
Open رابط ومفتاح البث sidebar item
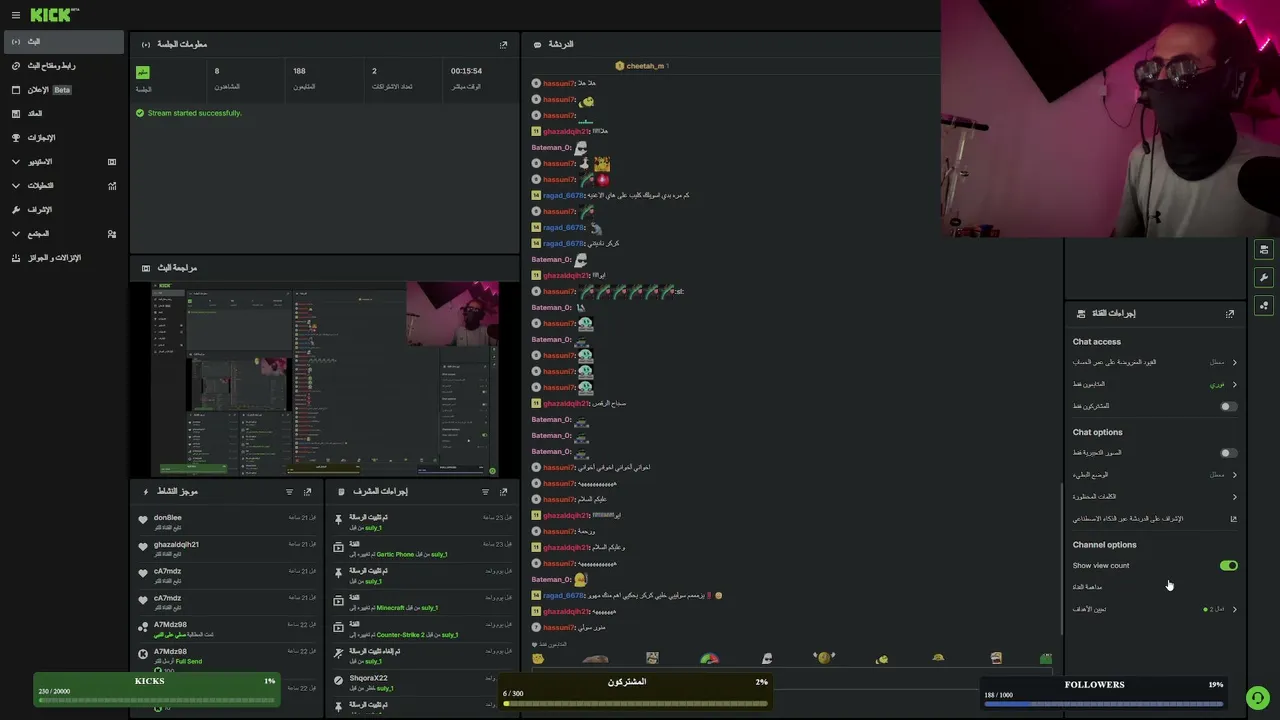tap(63, 66)
